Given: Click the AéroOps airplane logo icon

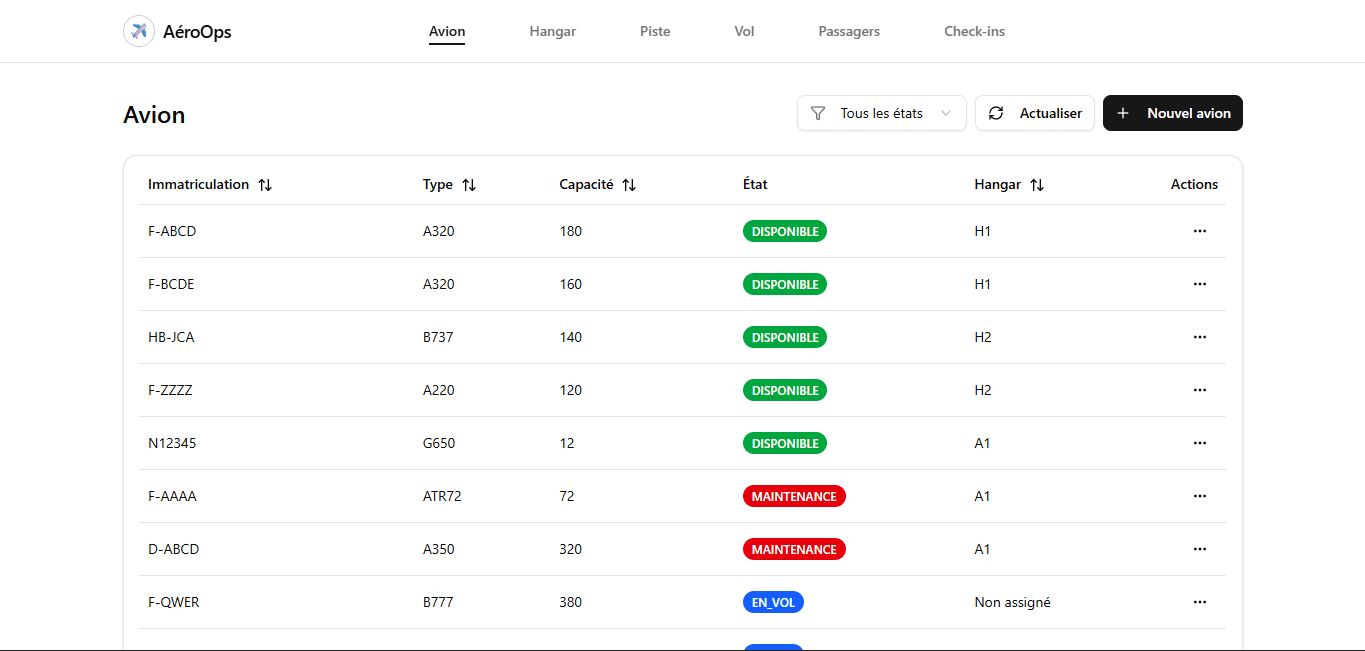Looking at the screenshot, I should pos(138,30).
